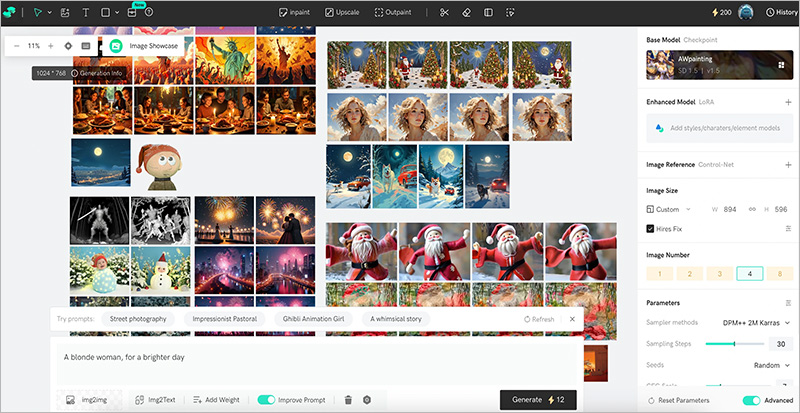Open the pointer tool dropdown arrow
The width and height of the screenshot is (800, 413).
[x=49, y=13]
